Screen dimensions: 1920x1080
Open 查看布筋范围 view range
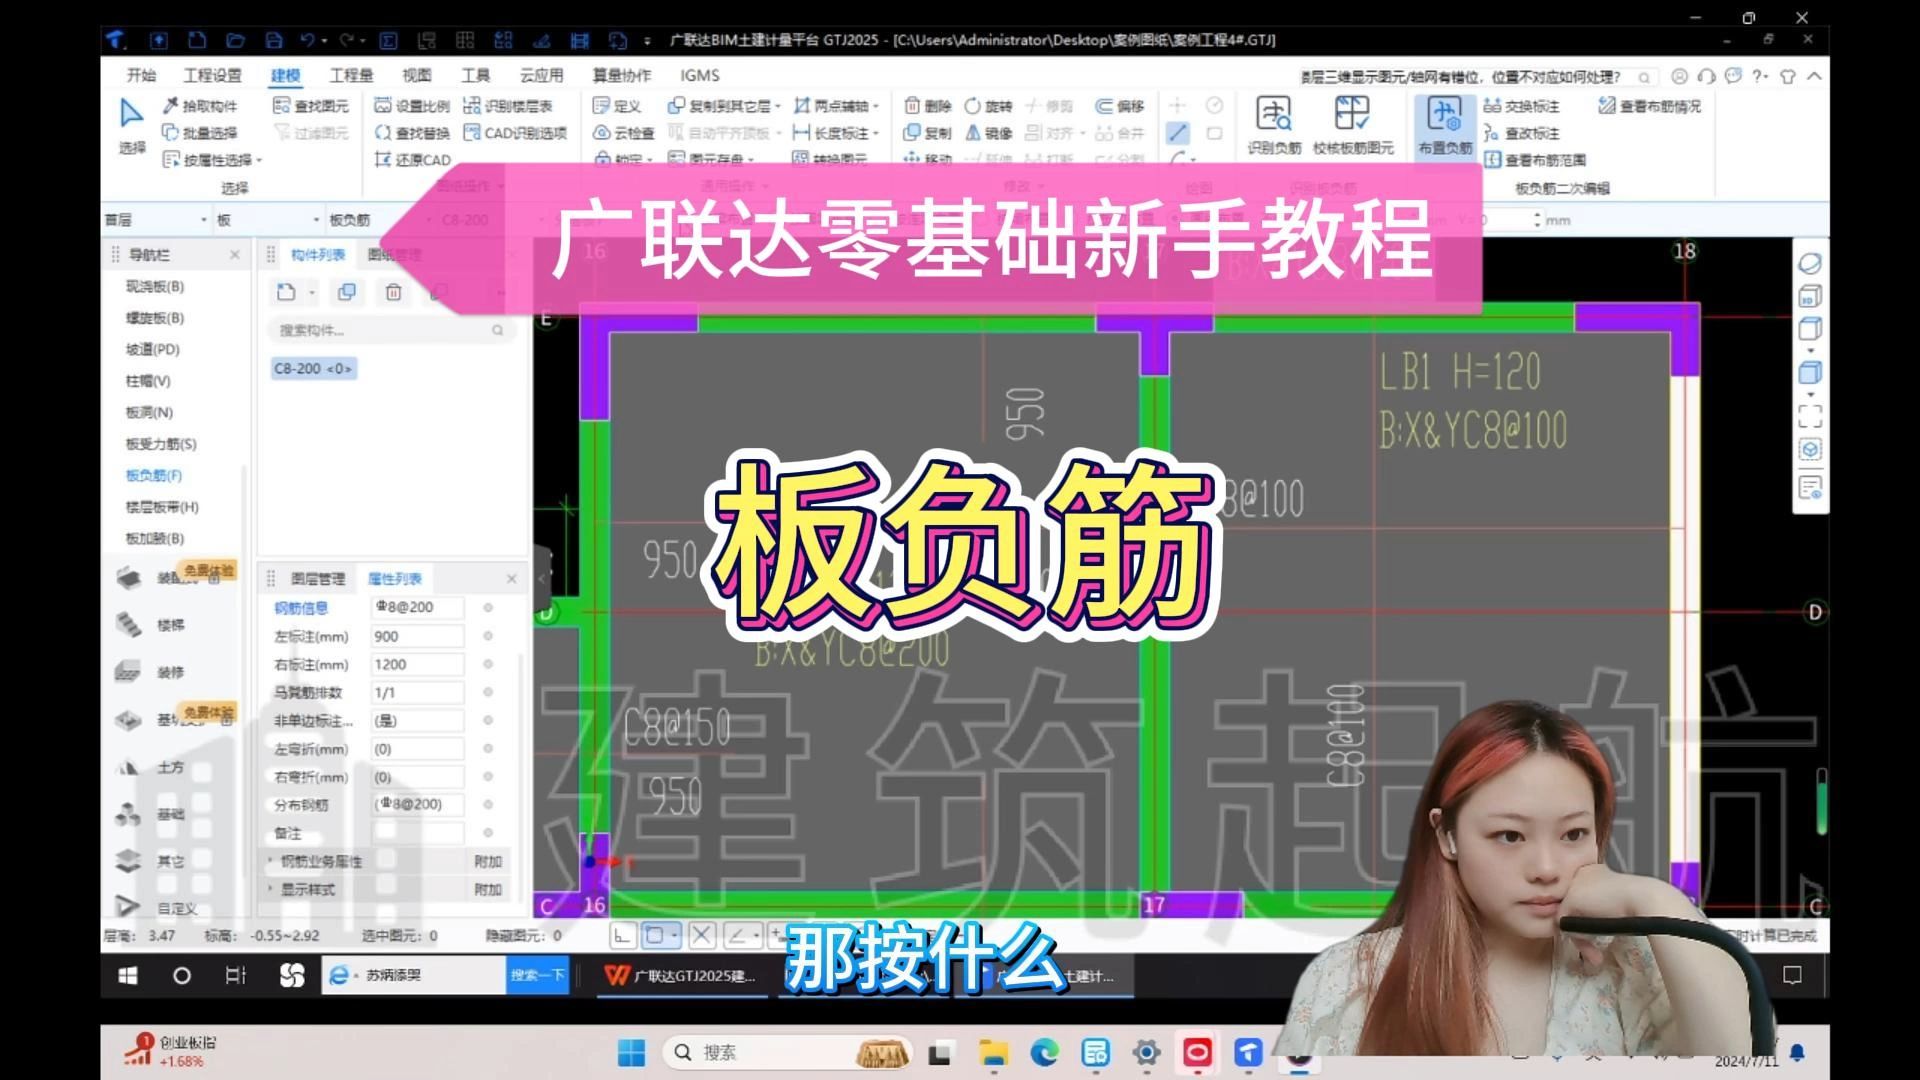1535,160
